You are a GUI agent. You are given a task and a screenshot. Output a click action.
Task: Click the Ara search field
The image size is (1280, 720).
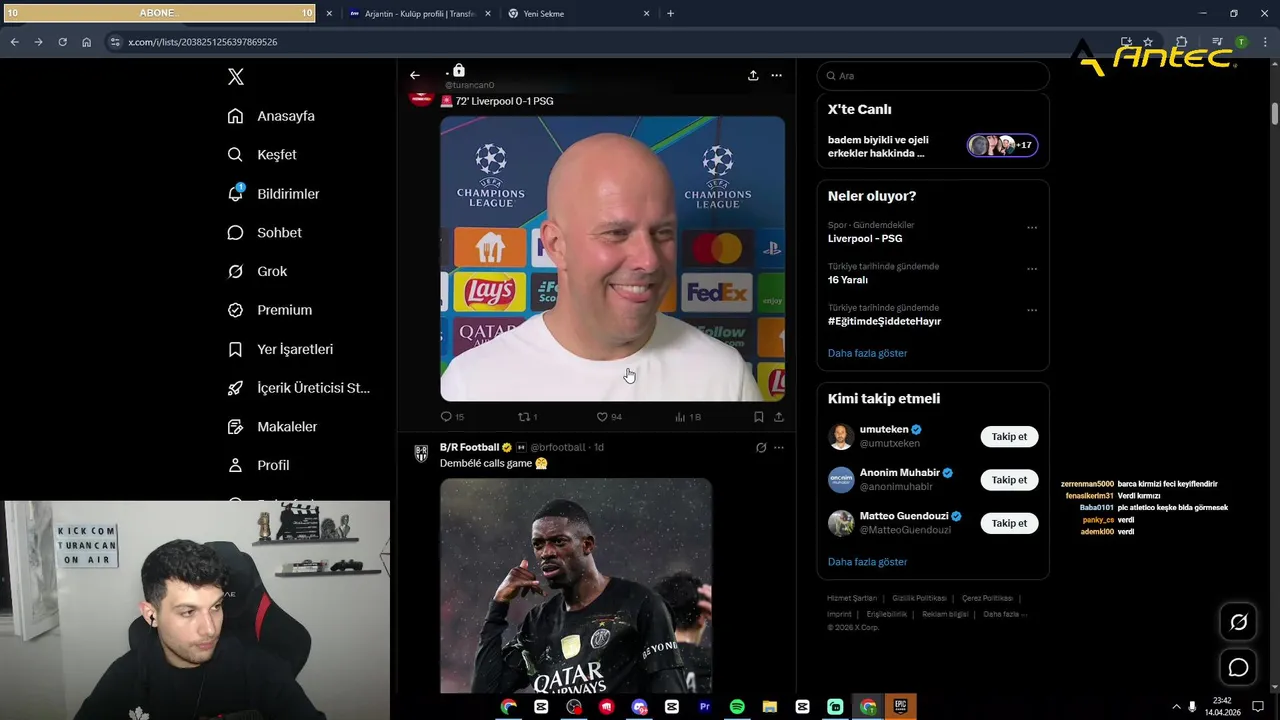pyautogui.click(x=933, y=76)
